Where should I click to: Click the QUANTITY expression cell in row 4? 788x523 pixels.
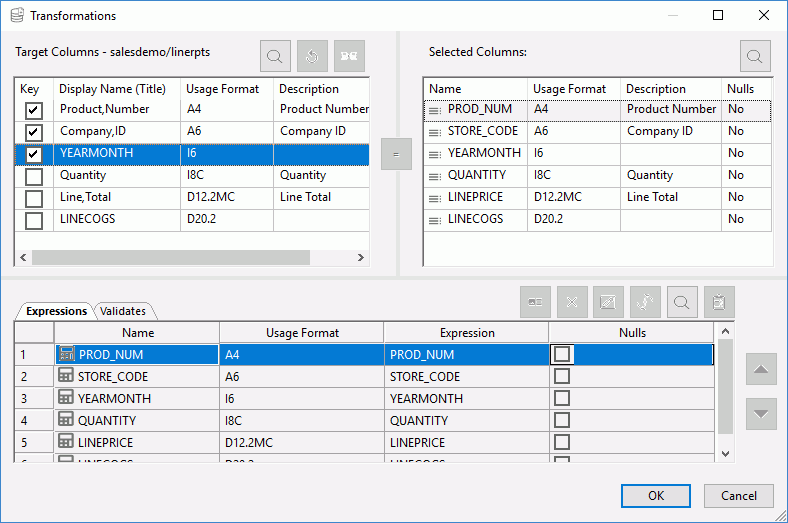tap(466, 421)
